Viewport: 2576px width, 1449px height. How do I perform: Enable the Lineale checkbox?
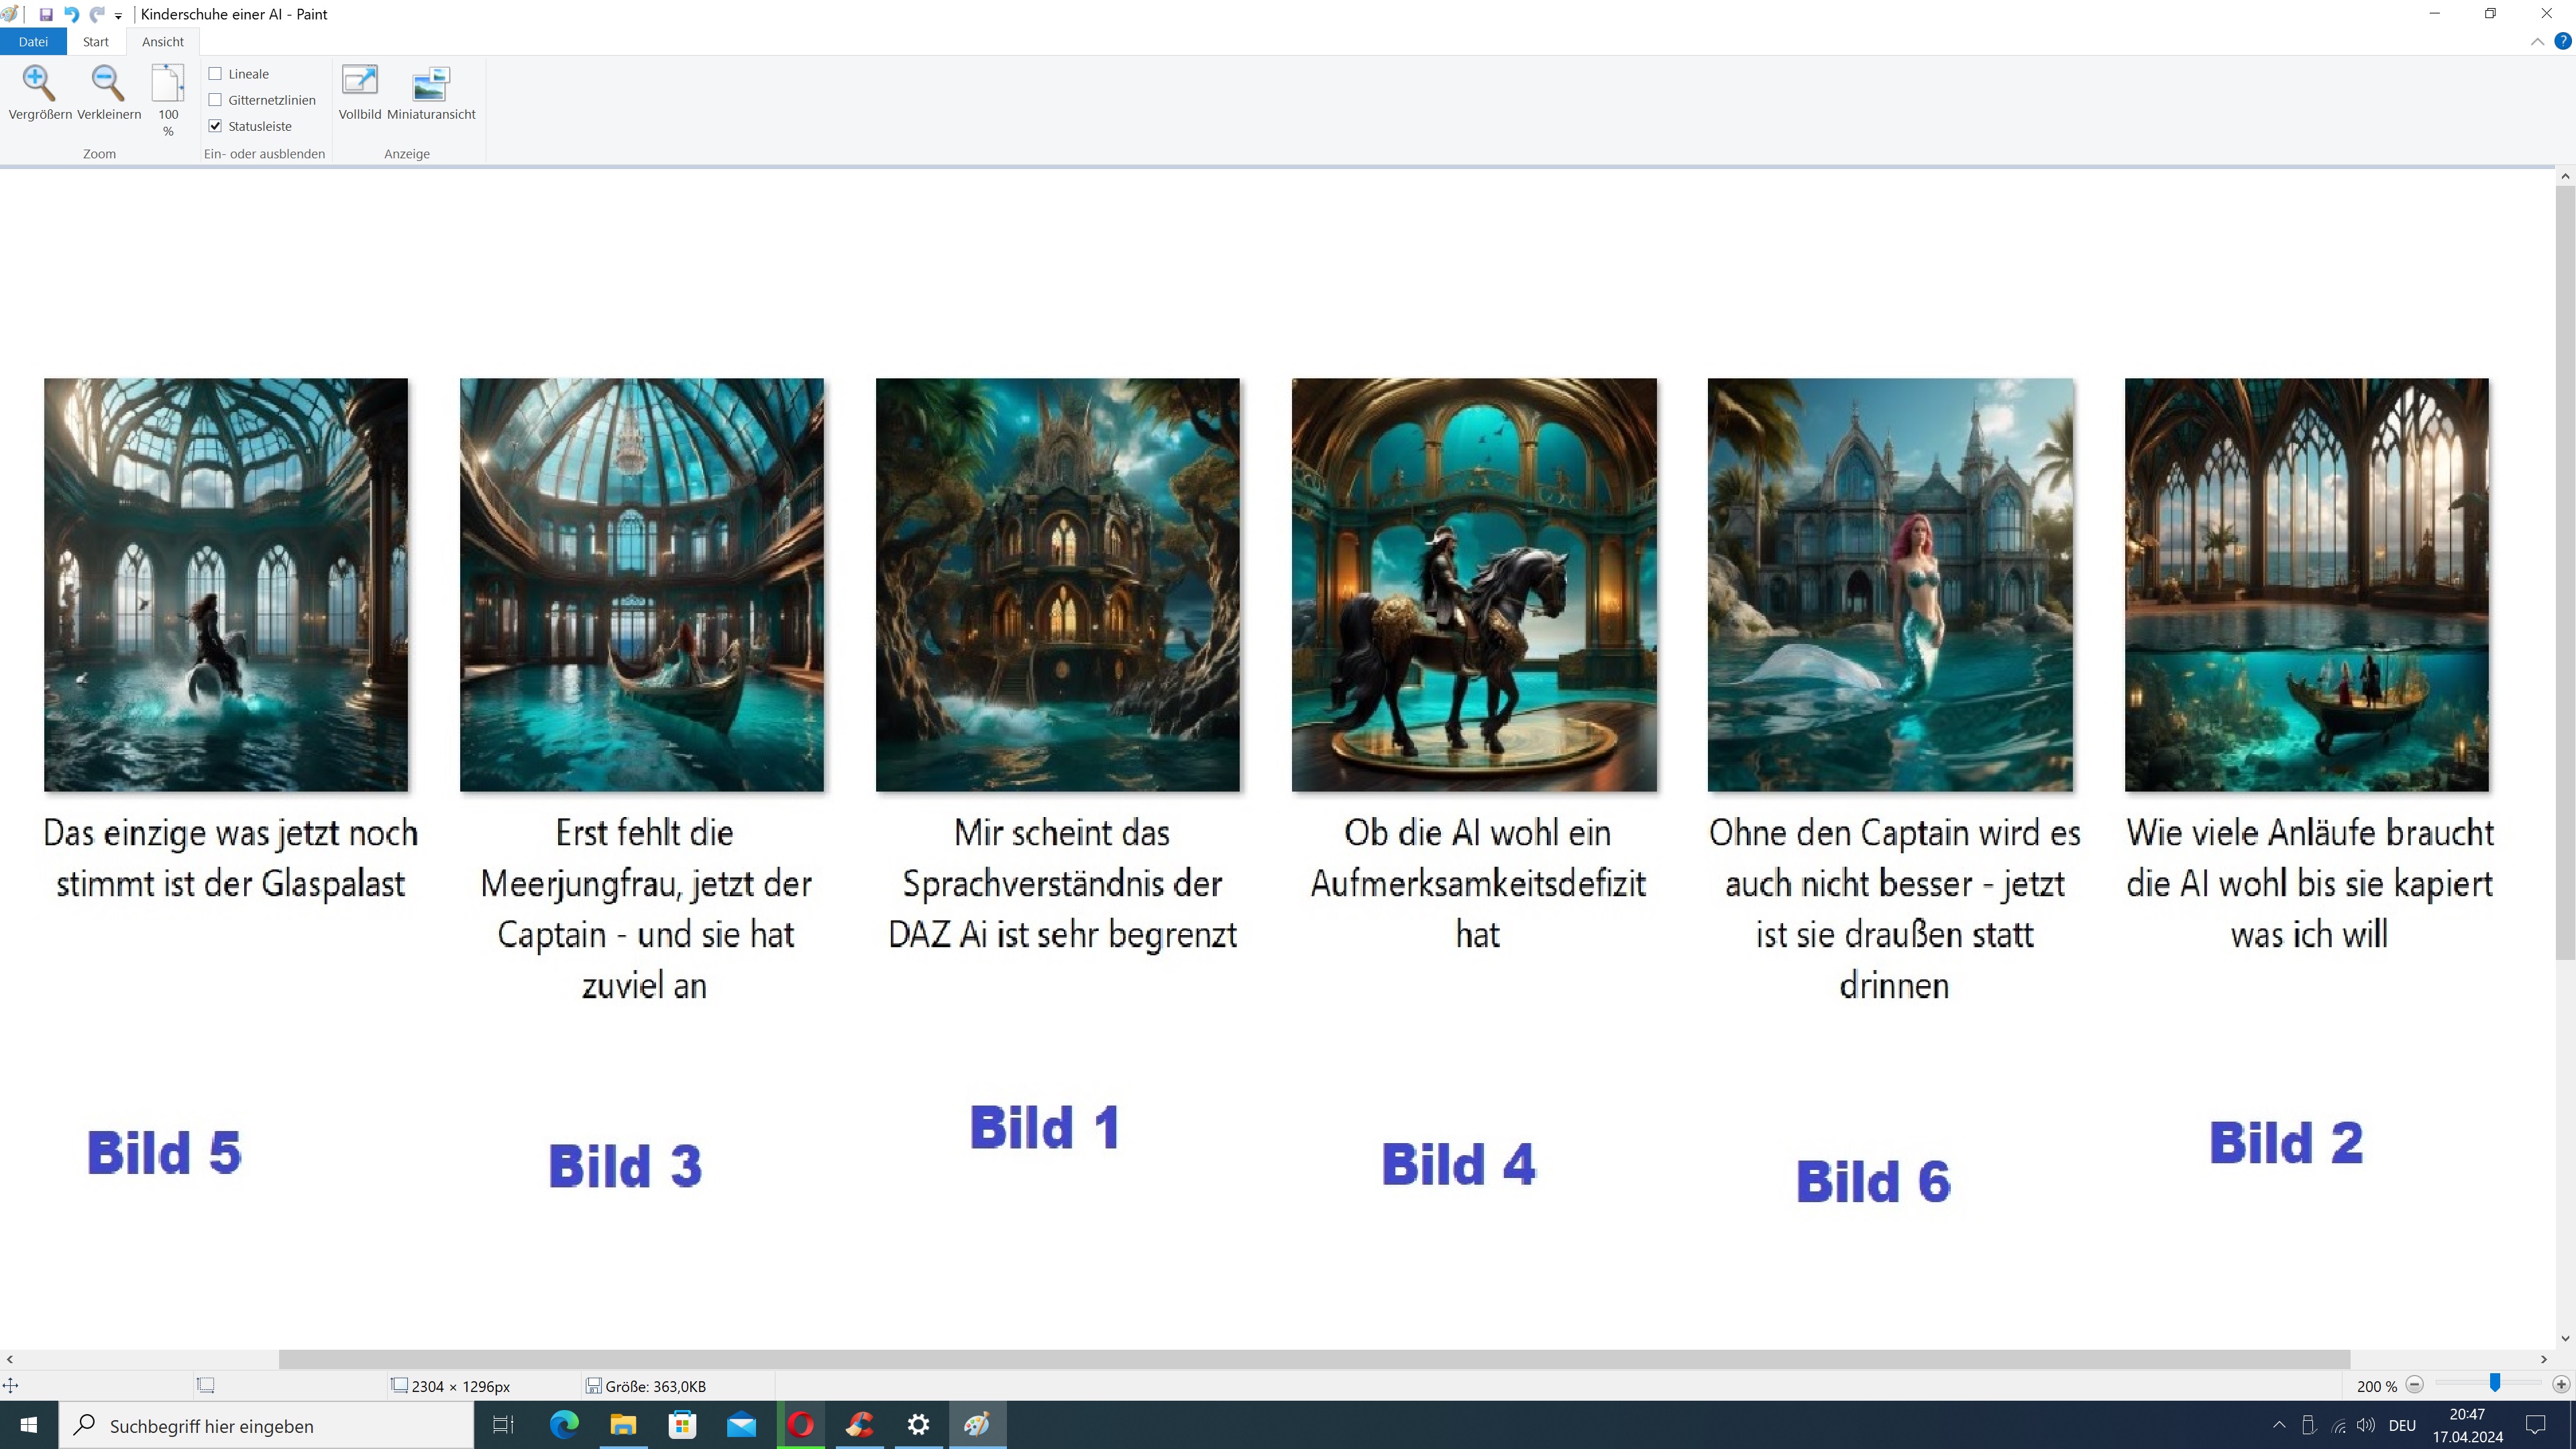tap(215, 74)
